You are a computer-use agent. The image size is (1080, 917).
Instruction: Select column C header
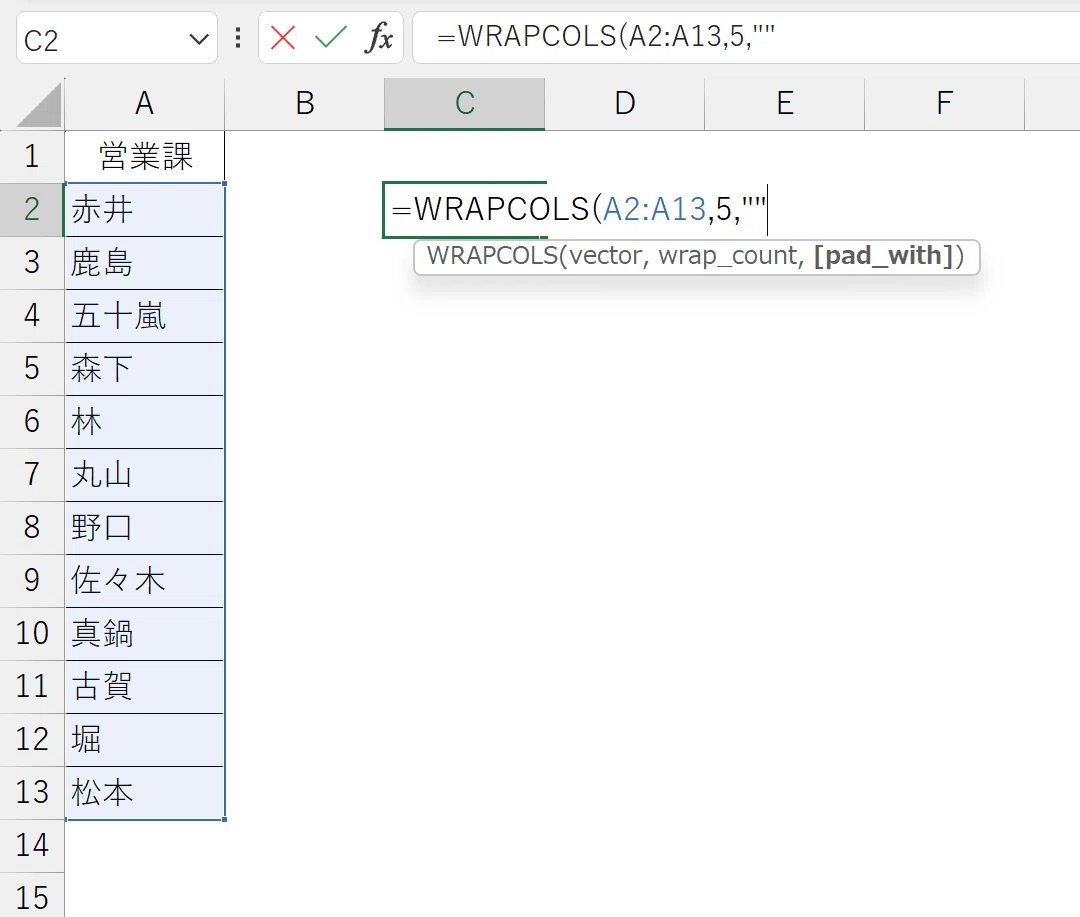pyautogui.click(x=464, y=104)
